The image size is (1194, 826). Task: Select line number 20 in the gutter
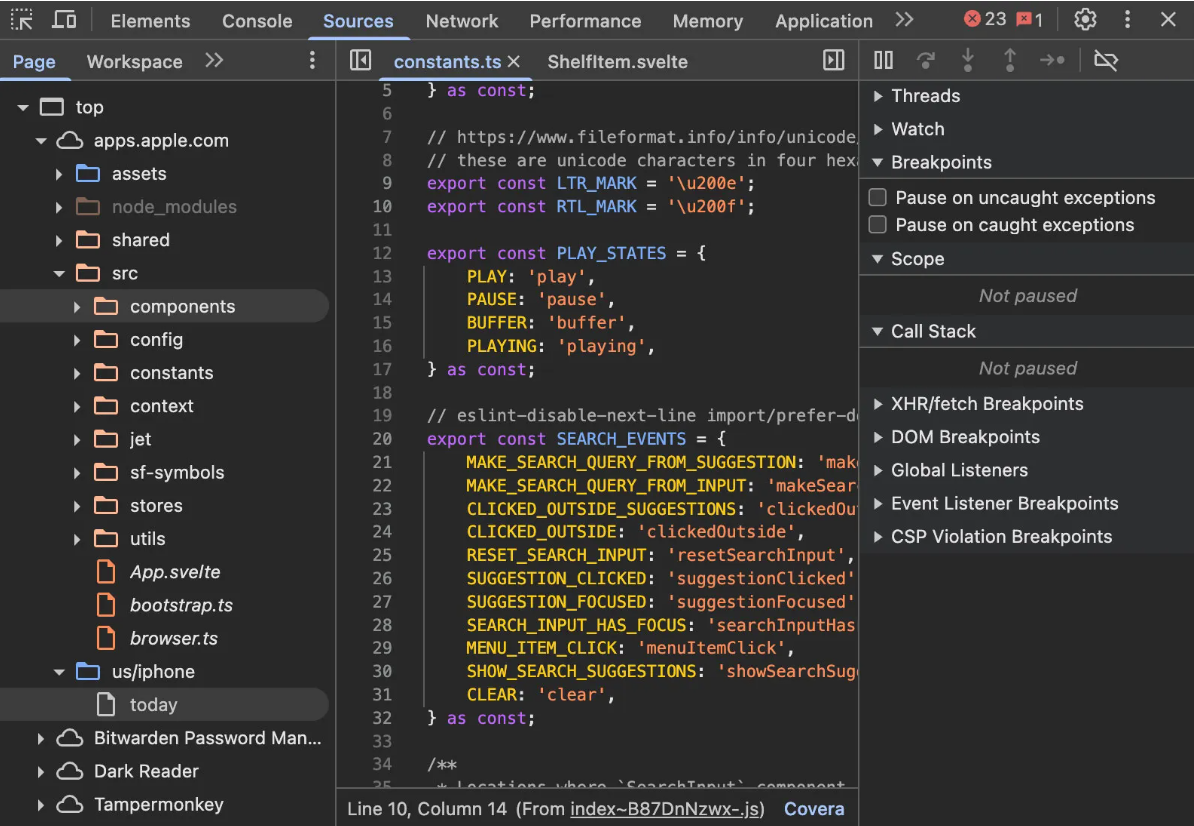click(x=382, y=438)
